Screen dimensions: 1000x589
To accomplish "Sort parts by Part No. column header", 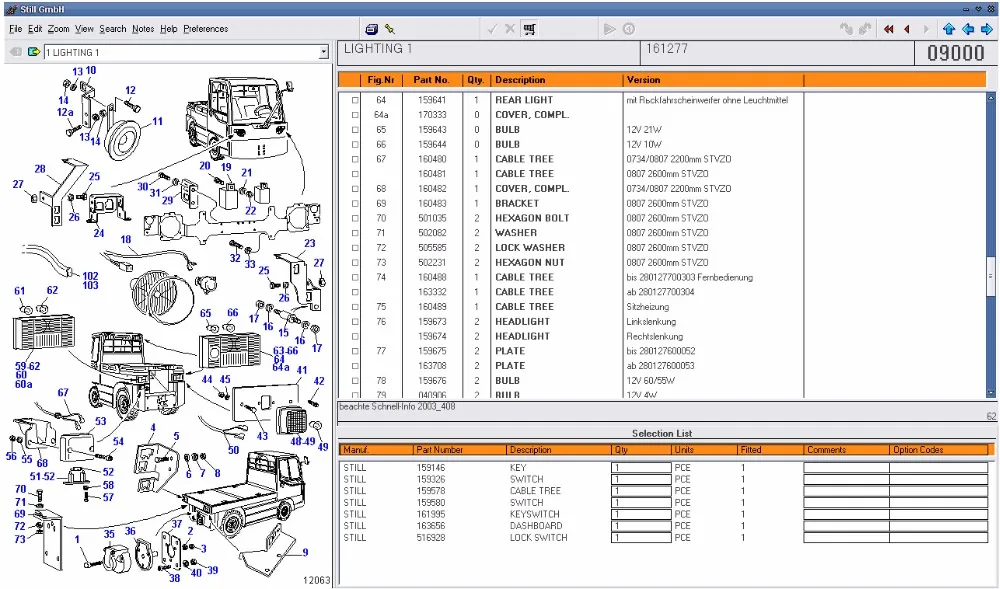I will click(431, 80).
